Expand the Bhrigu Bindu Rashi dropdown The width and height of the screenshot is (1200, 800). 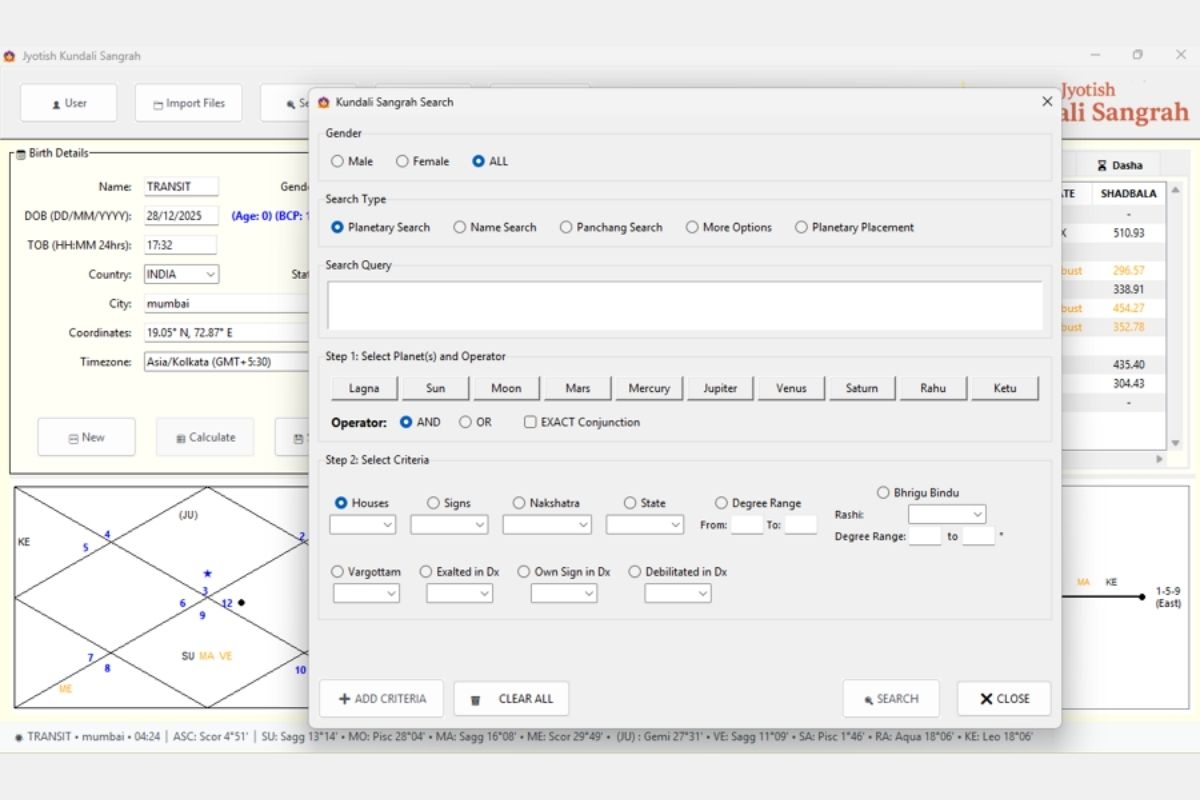(947, 514)
